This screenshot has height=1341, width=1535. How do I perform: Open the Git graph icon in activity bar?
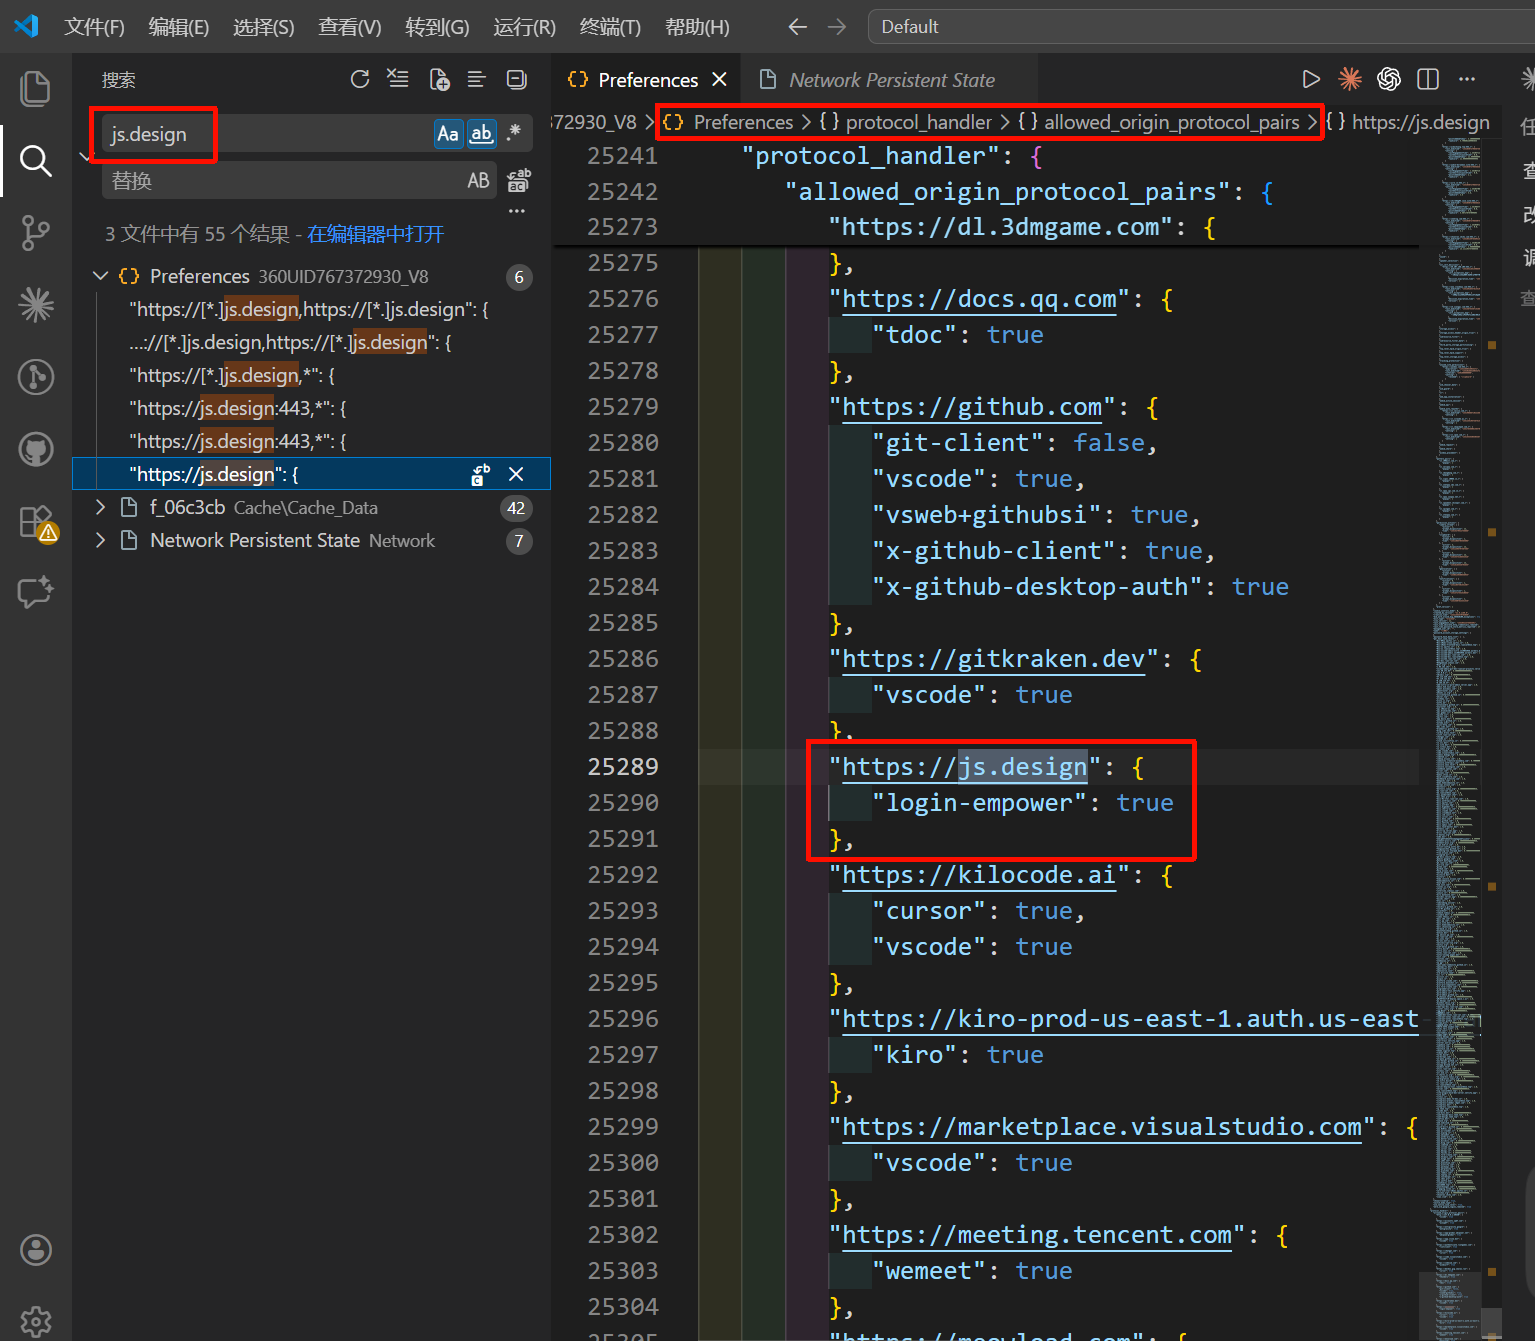tap(36, 377)
